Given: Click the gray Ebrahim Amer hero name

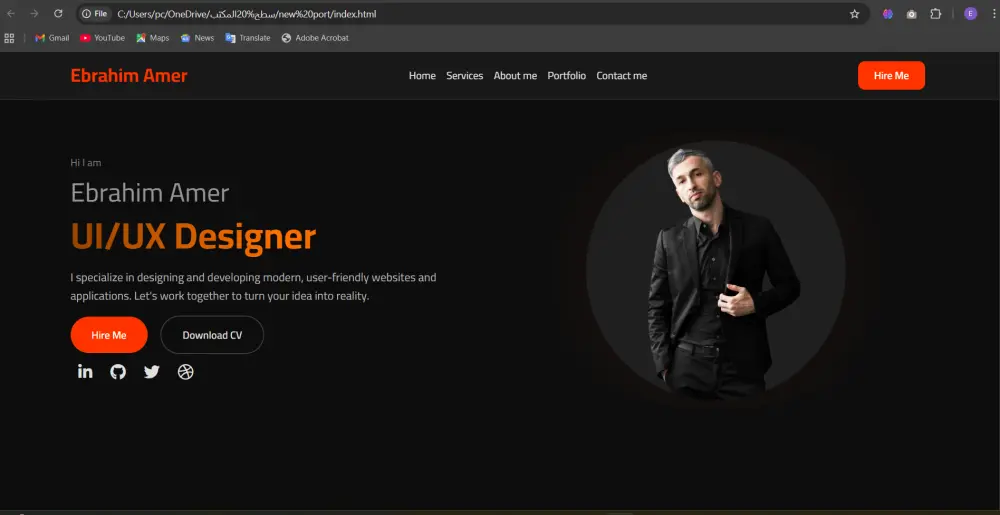Looking at the screenshot, I should coord(150,192).
